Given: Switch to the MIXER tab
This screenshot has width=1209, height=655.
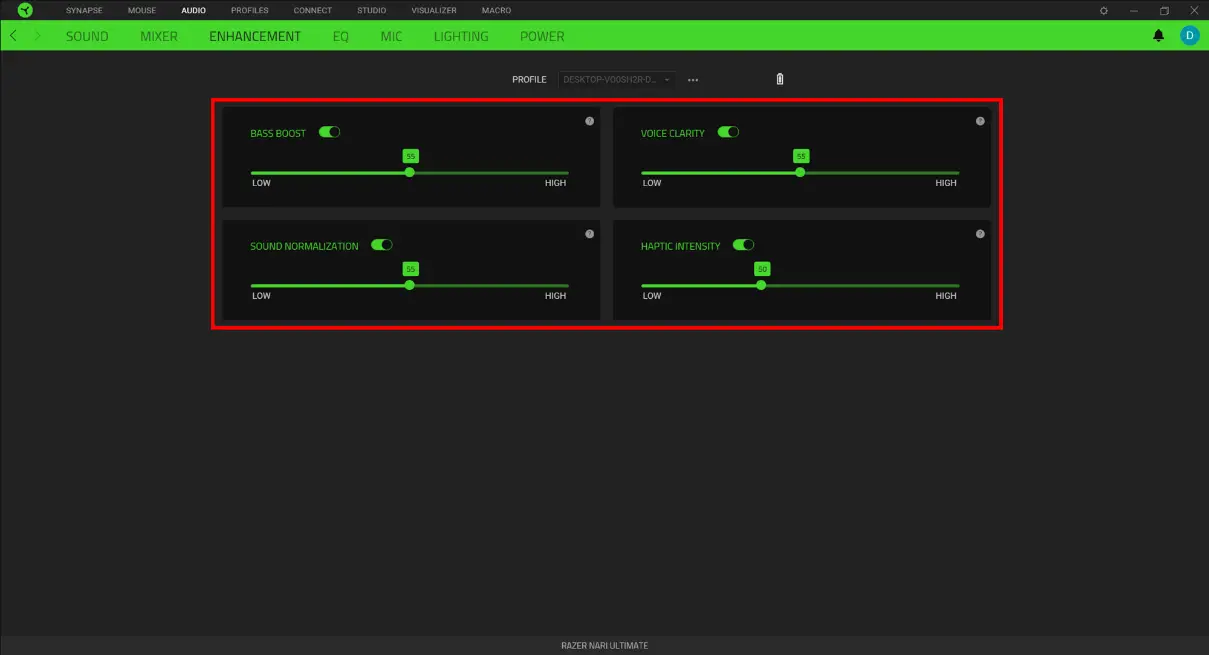Looking at the screenshot, I should coord(158,35).
